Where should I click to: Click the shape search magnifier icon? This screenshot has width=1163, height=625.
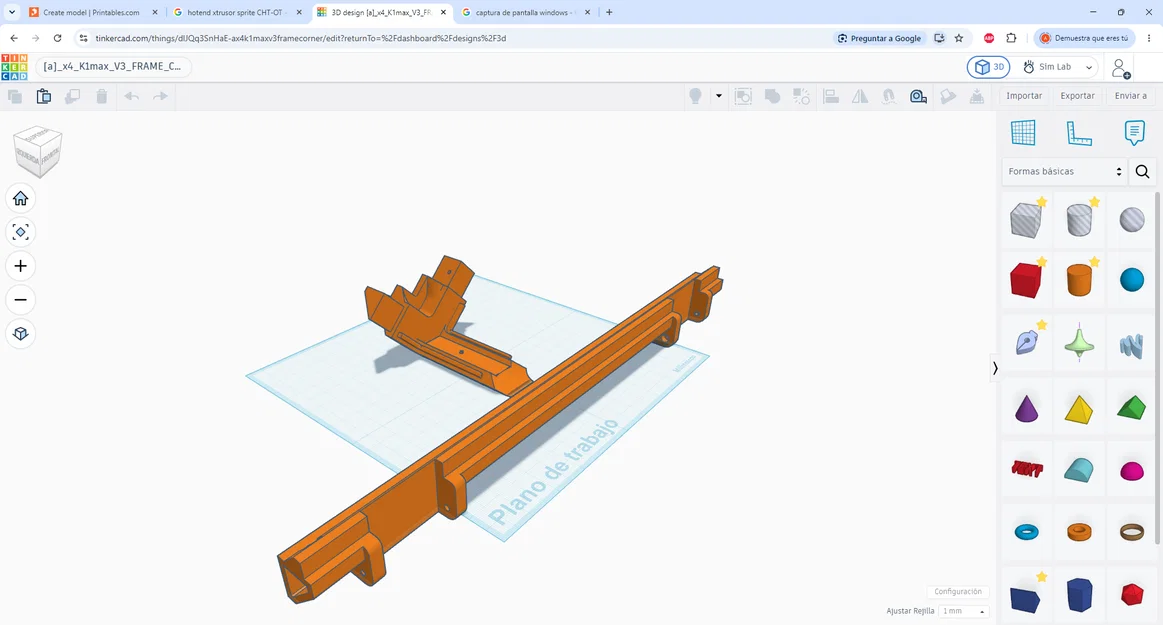(1142, 171)
